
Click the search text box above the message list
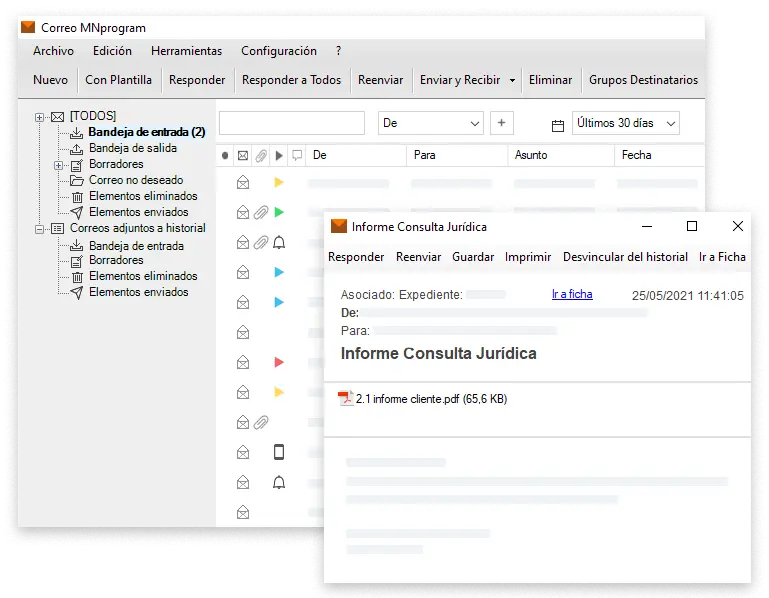[x=292, y=123]
